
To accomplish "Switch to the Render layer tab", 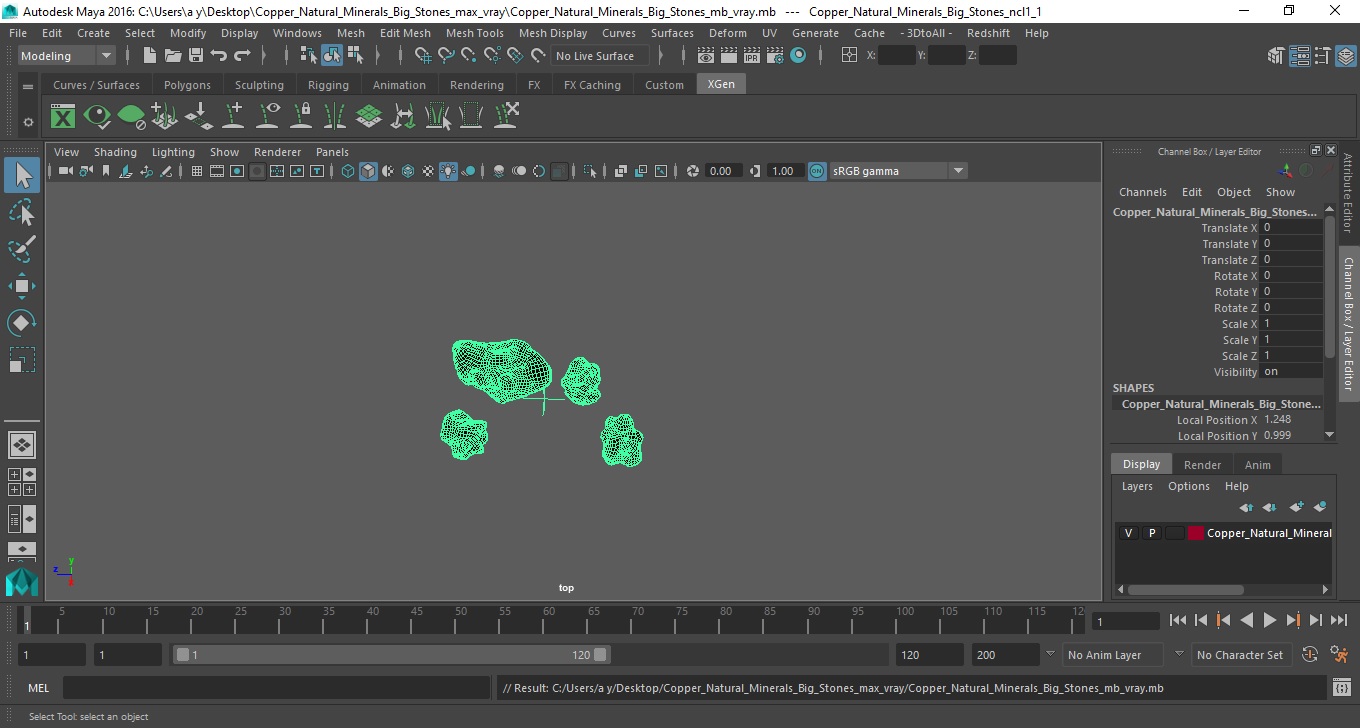I will (x=1202, y=465).
